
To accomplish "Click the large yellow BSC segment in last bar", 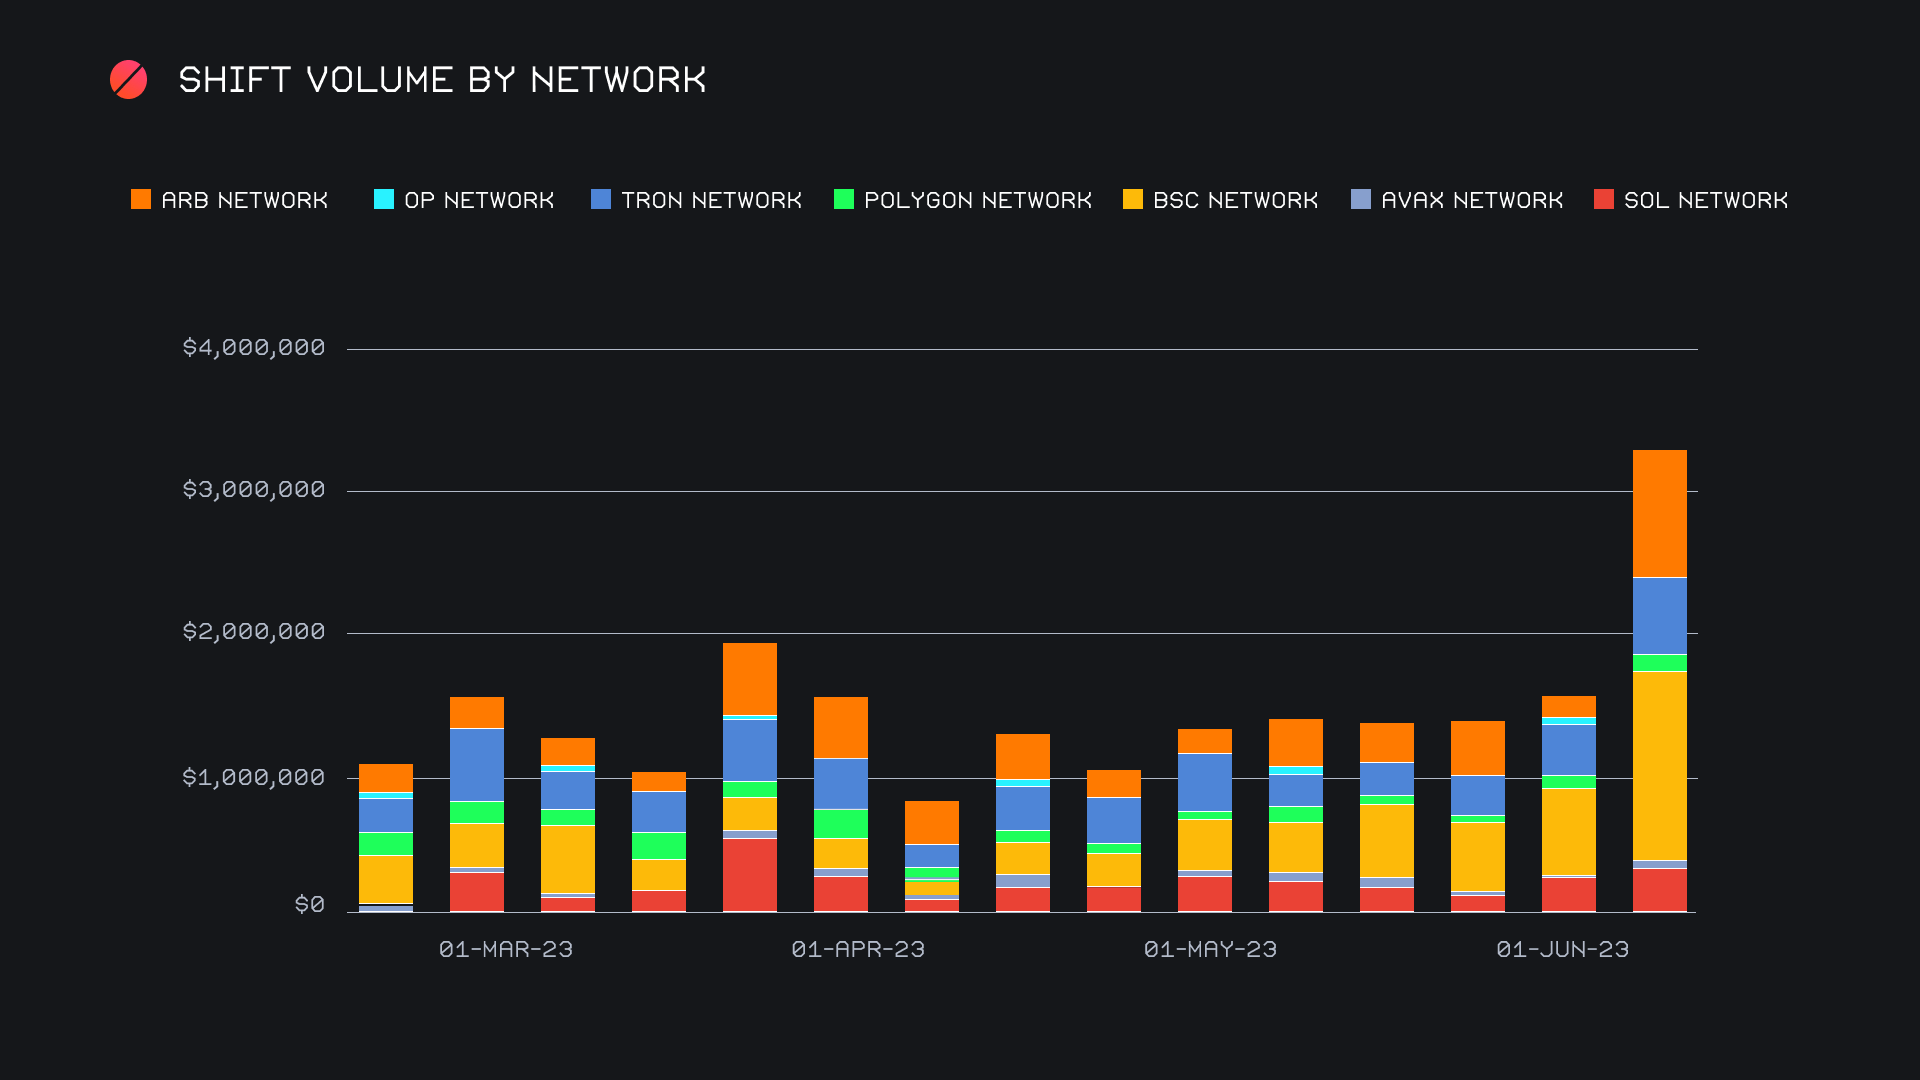I will (x=1660, y=765).
